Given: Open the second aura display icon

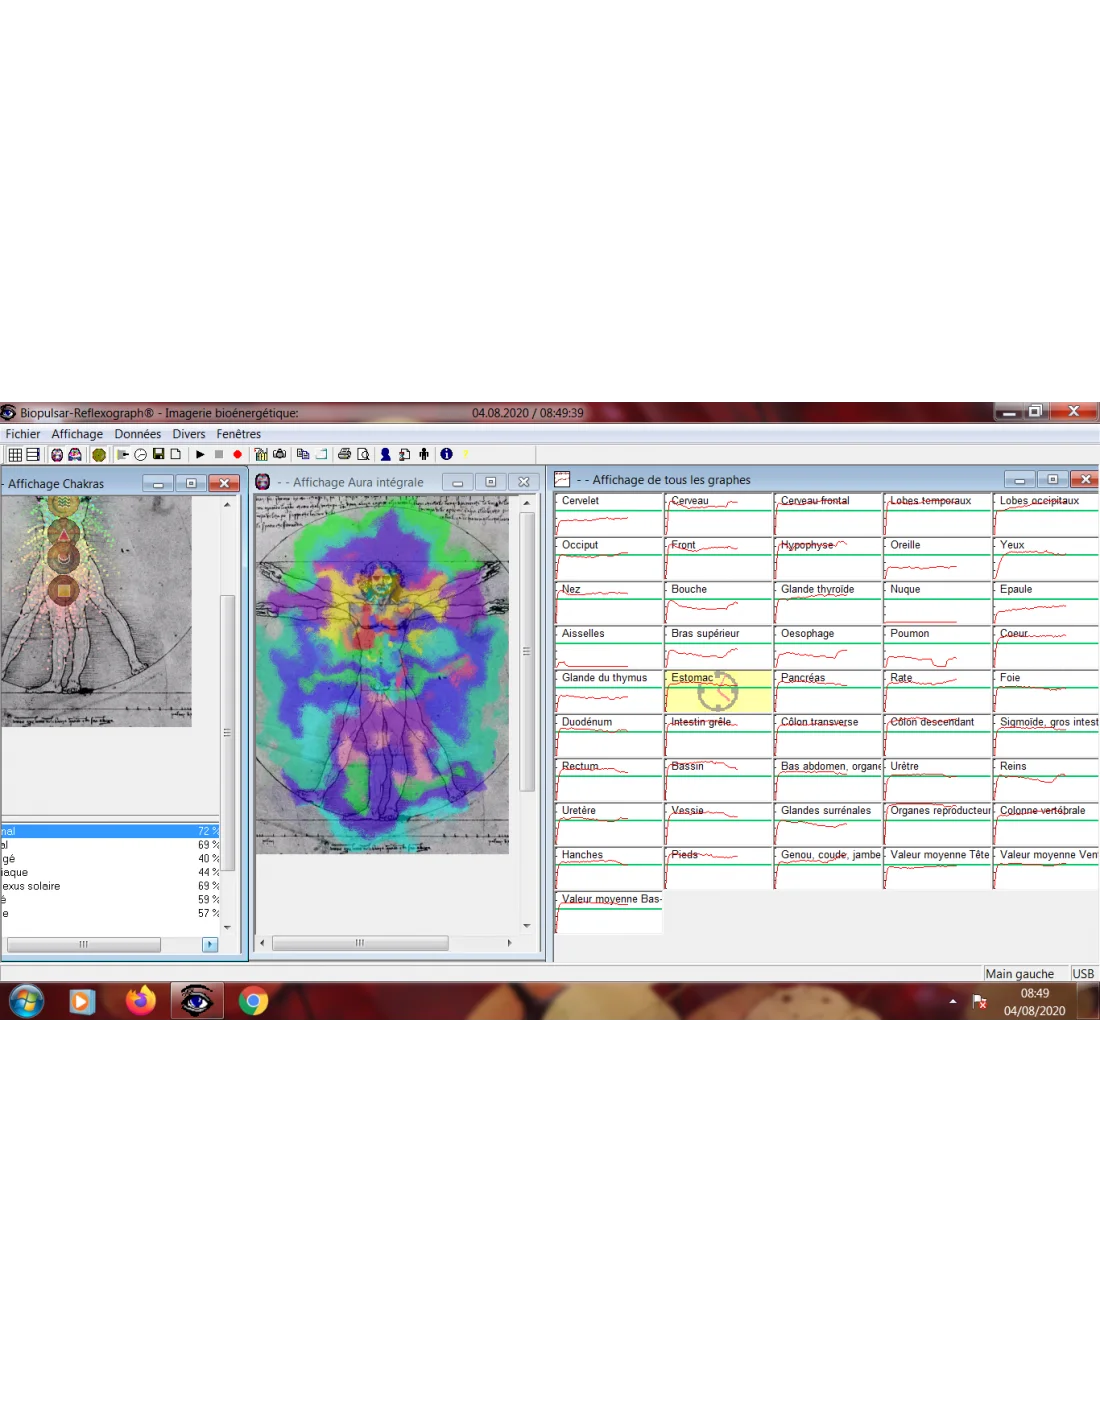Looking at the screenshot, I should 74,454.
